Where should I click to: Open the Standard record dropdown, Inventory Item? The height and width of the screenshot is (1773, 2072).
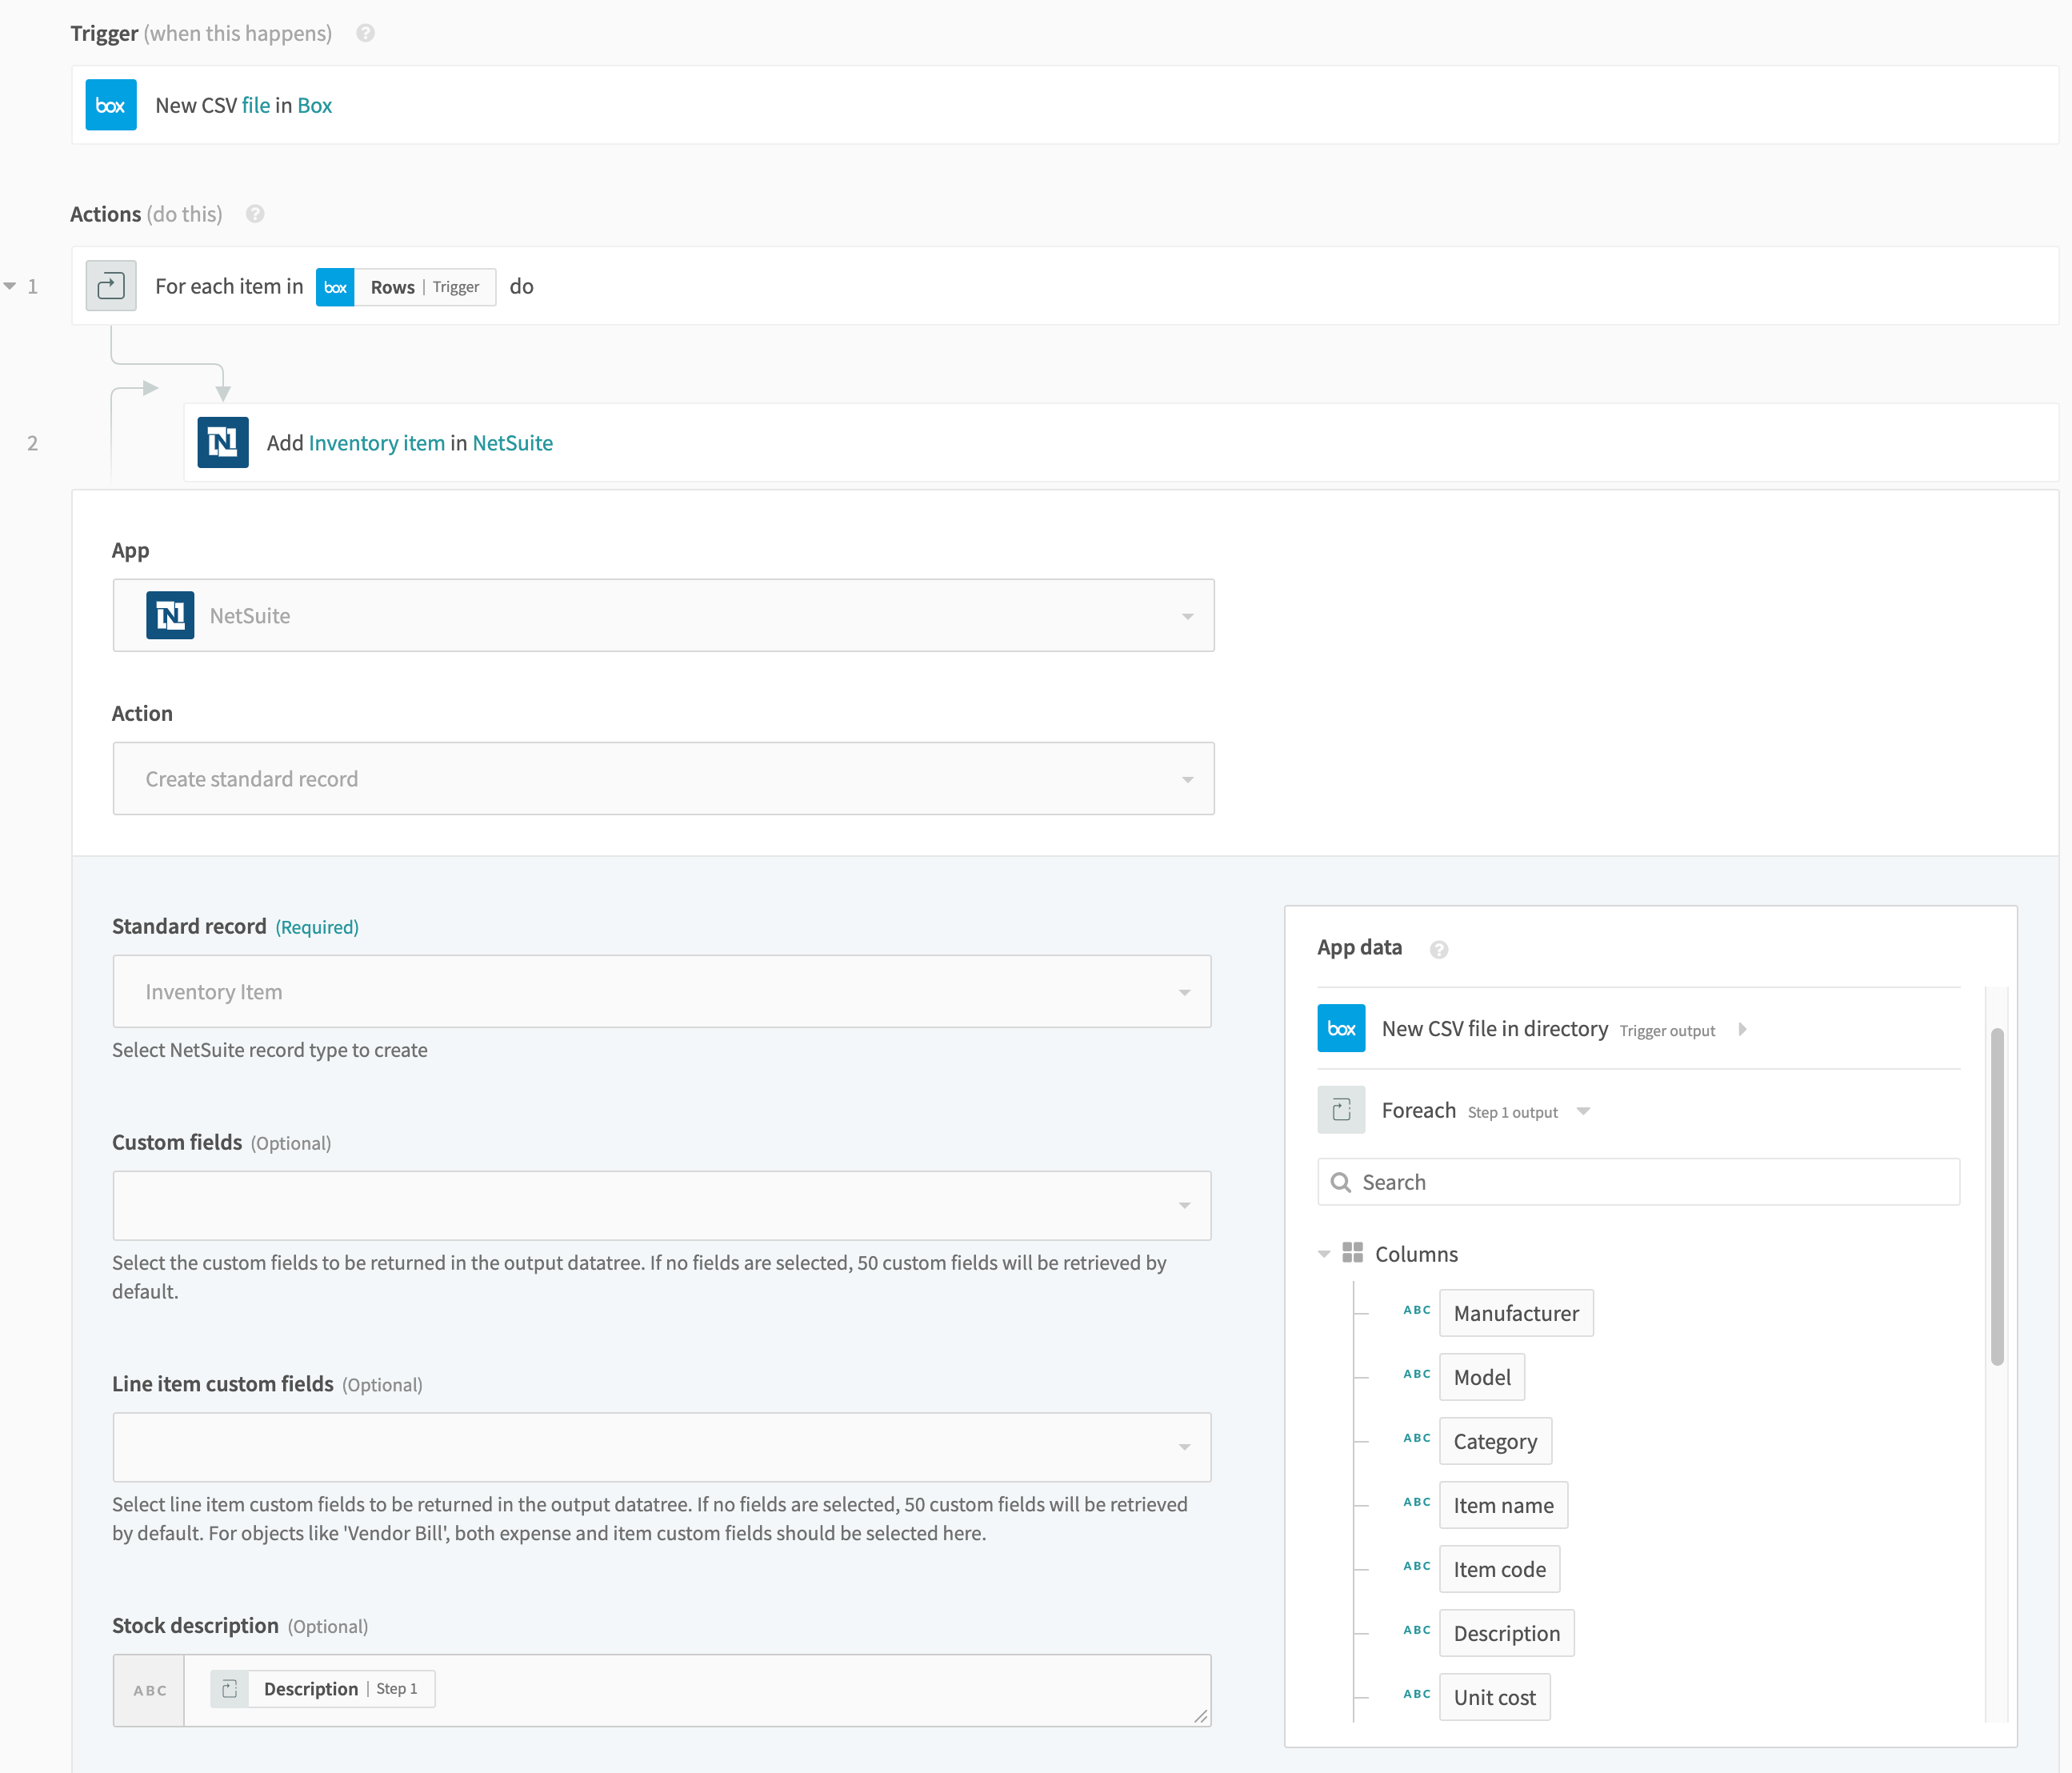tap(661, 992)
